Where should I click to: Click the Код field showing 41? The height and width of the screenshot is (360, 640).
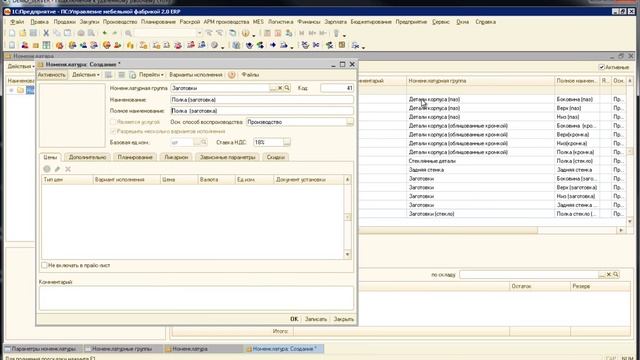click(337, 88)
